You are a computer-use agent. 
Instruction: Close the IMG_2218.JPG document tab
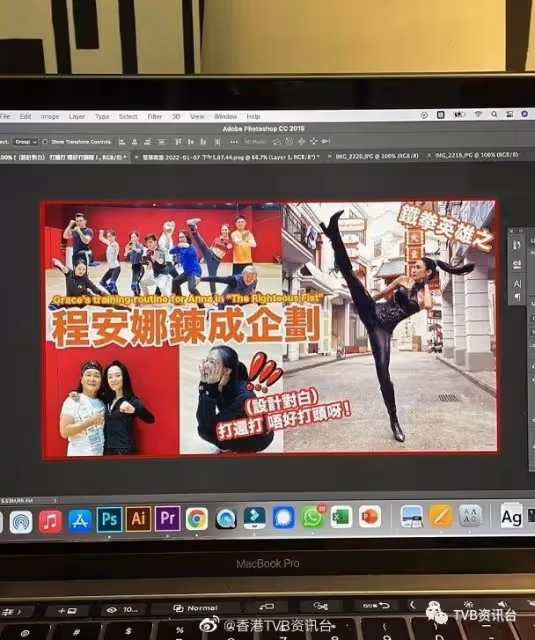tap(429, 156)
